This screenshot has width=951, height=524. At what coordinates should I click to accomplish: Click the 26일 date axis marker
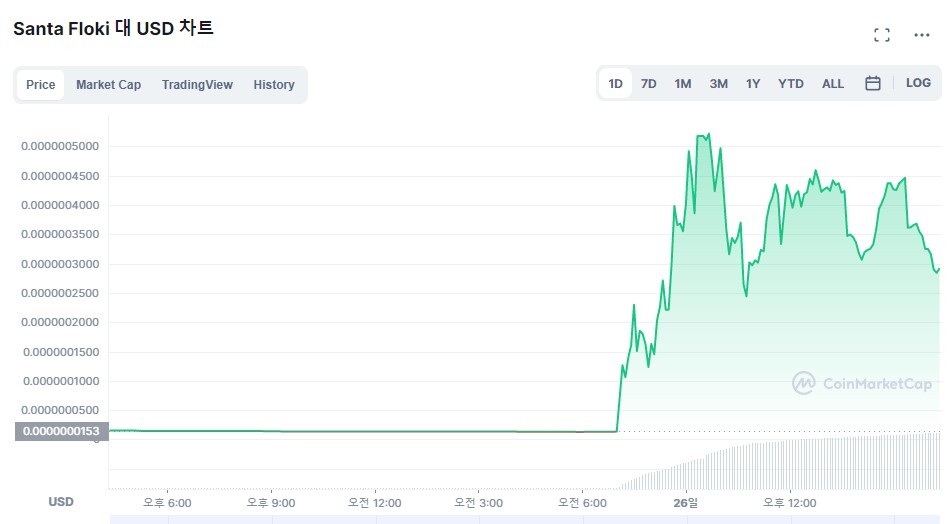[686, 503]
